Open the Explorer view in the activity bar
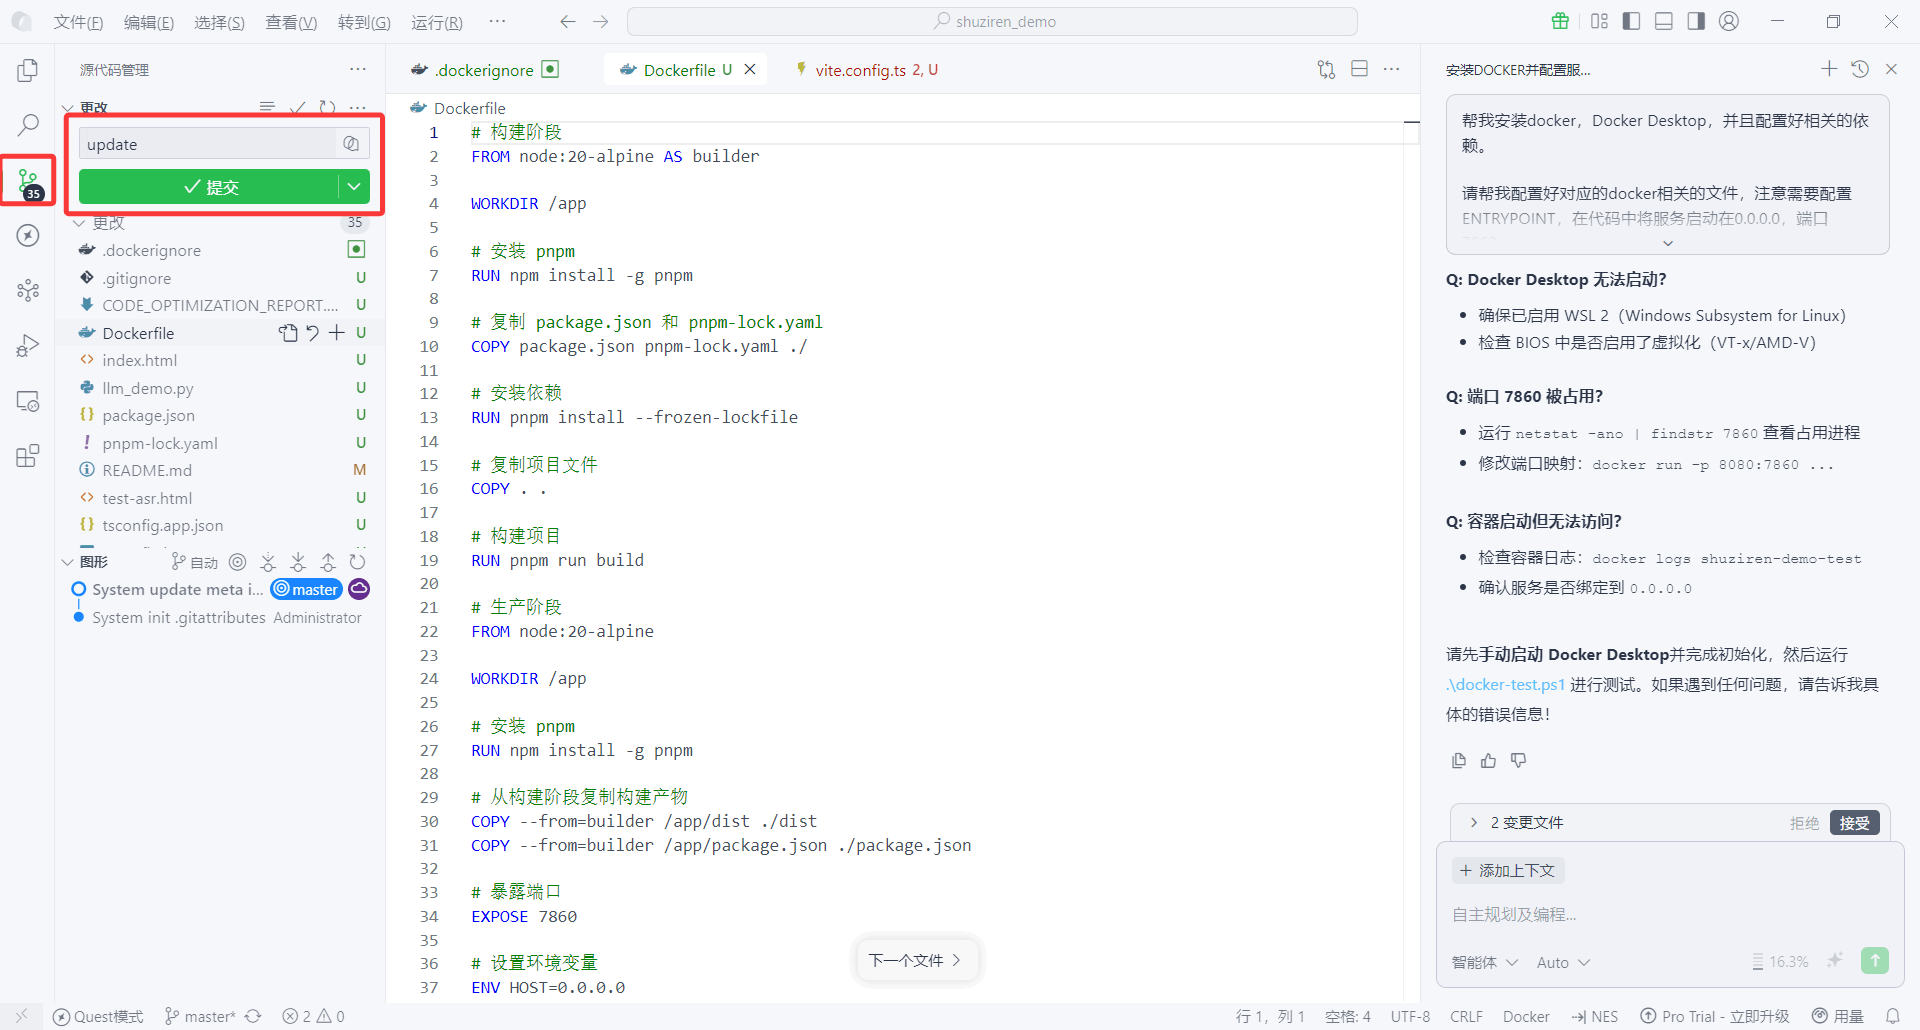The width and height of the screenshot is (1920, 1030). (28, 70)
